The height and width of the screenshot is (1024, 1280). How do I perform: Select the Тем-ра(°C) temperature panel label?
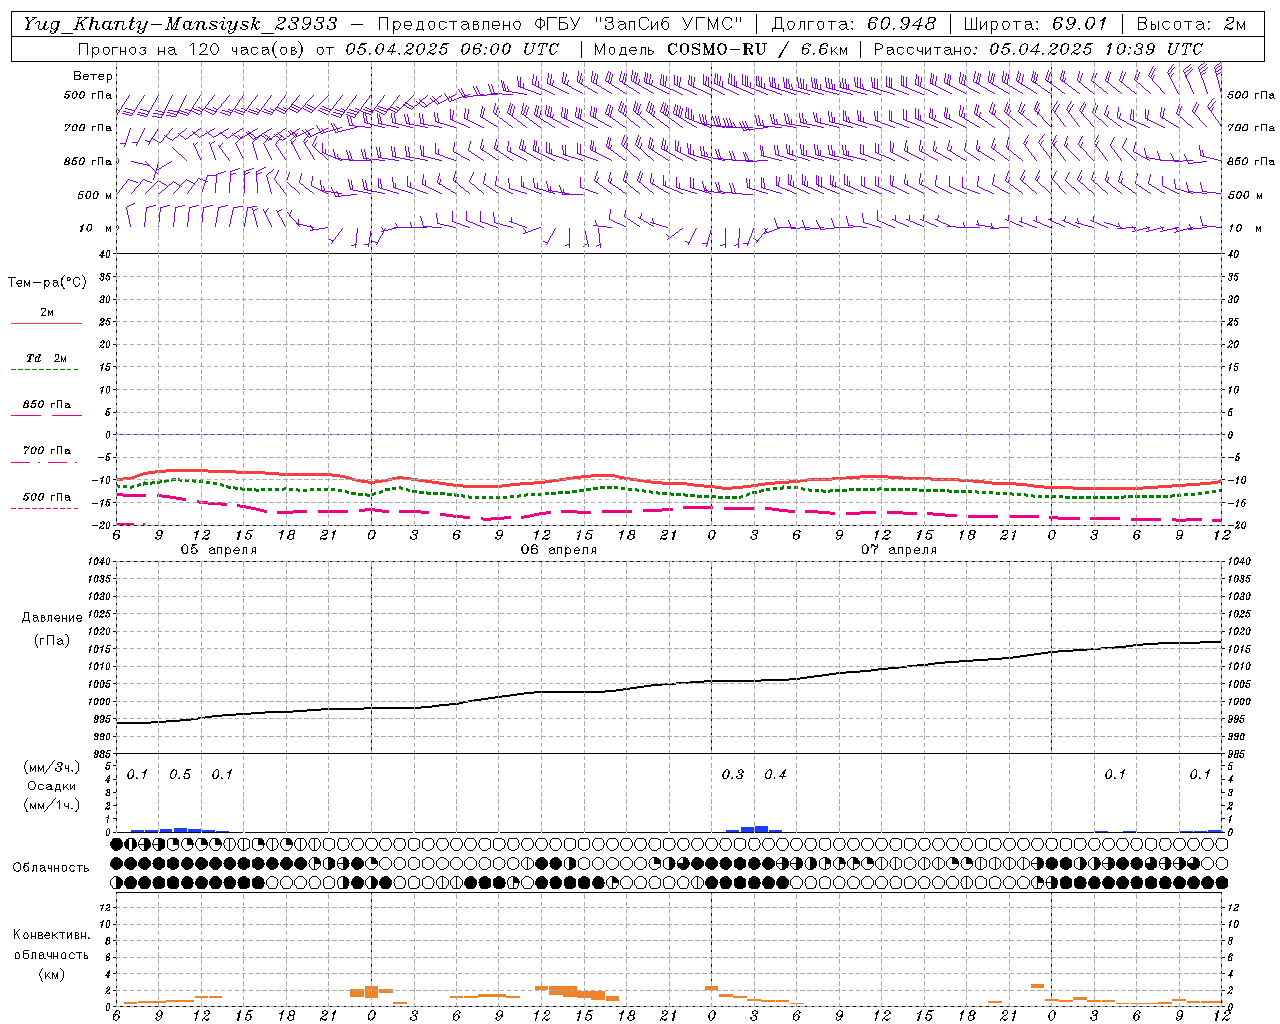[47, 283]
